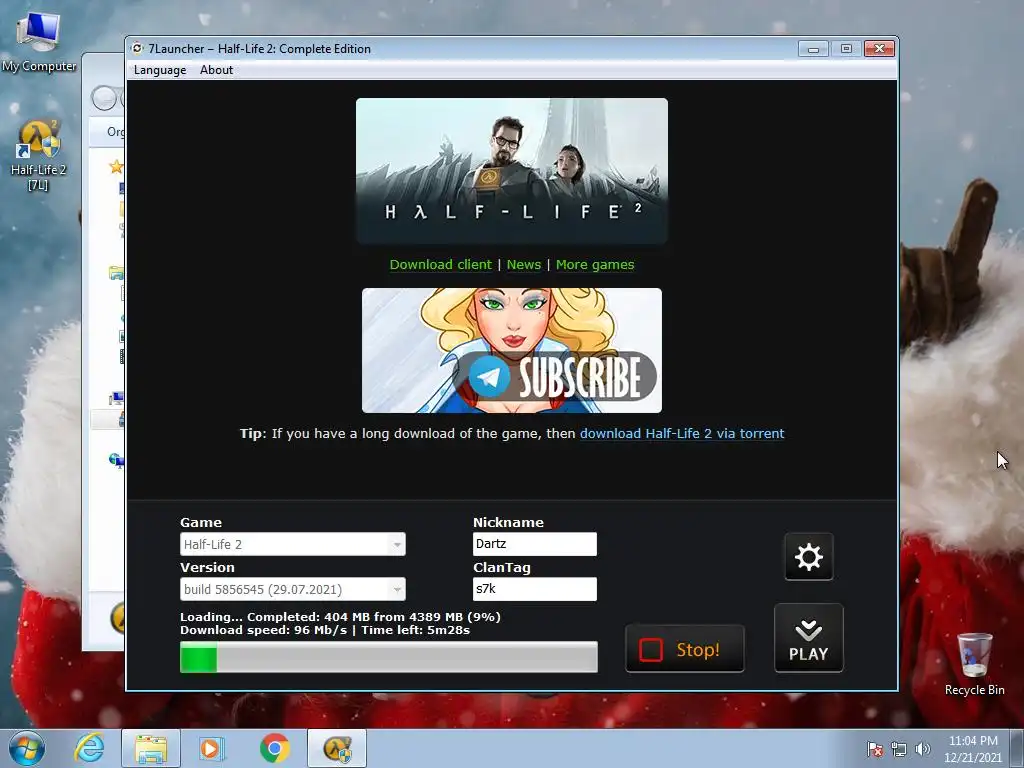Image resolution: width=1024 pixels, height=768 pixels.
Task: Expand the Version dropdown build 5856545
Action: [x=293, y=589]
